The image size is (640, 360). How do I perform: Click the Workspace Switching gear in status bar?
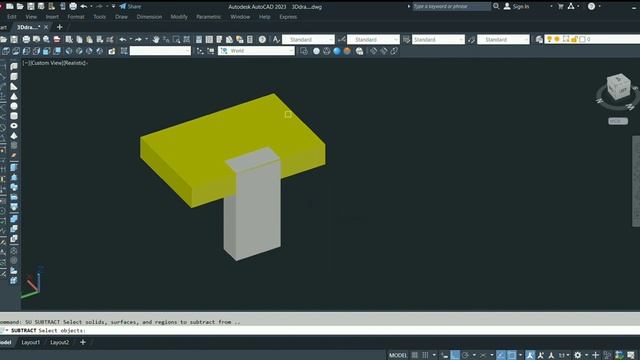click(x=577, y=355)
